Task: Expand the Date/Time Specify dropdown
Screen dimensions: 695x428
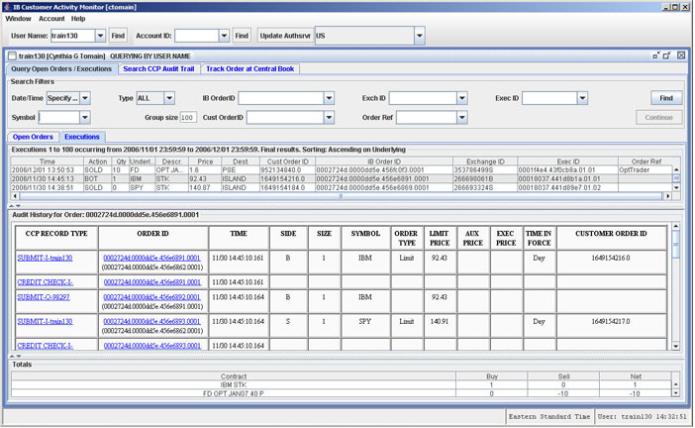Action: pyautogui.click(x=84, y=98)
